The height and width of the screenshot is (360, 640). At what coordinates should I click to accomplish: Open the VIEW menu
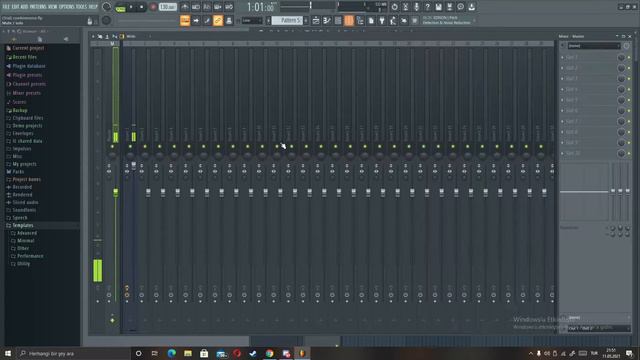53,7
